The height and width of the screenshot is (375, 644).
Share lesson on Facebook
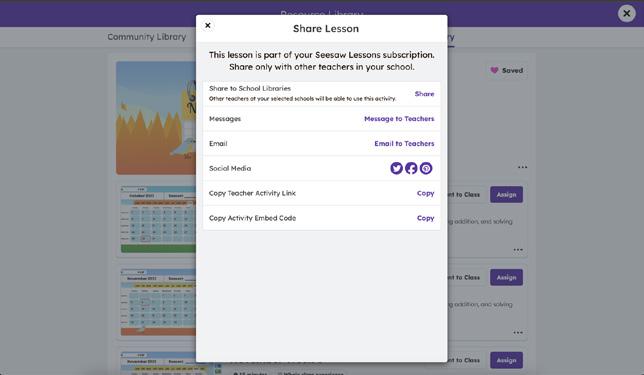(x=411, y=168)
